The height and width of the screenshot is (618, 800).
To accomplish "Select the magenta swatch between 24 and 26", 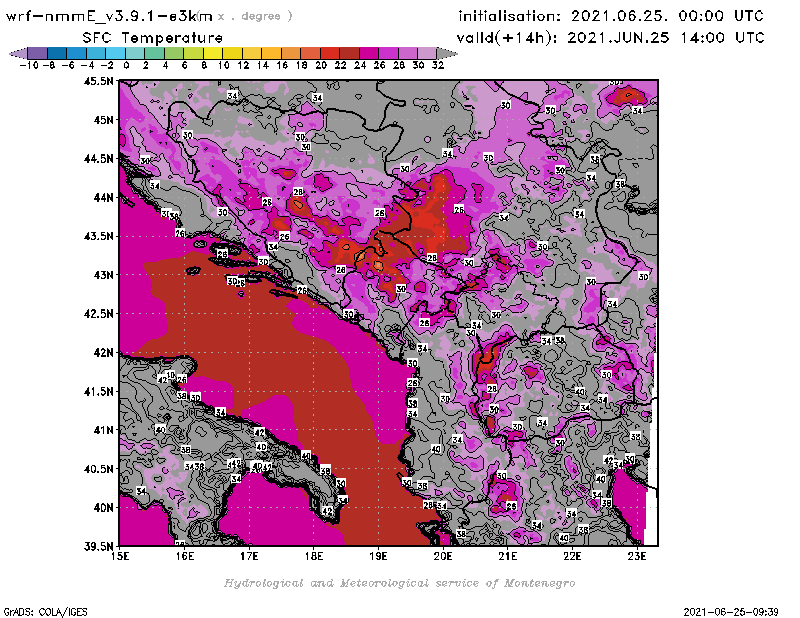I will pyautogui.click(x=368, y=53).
